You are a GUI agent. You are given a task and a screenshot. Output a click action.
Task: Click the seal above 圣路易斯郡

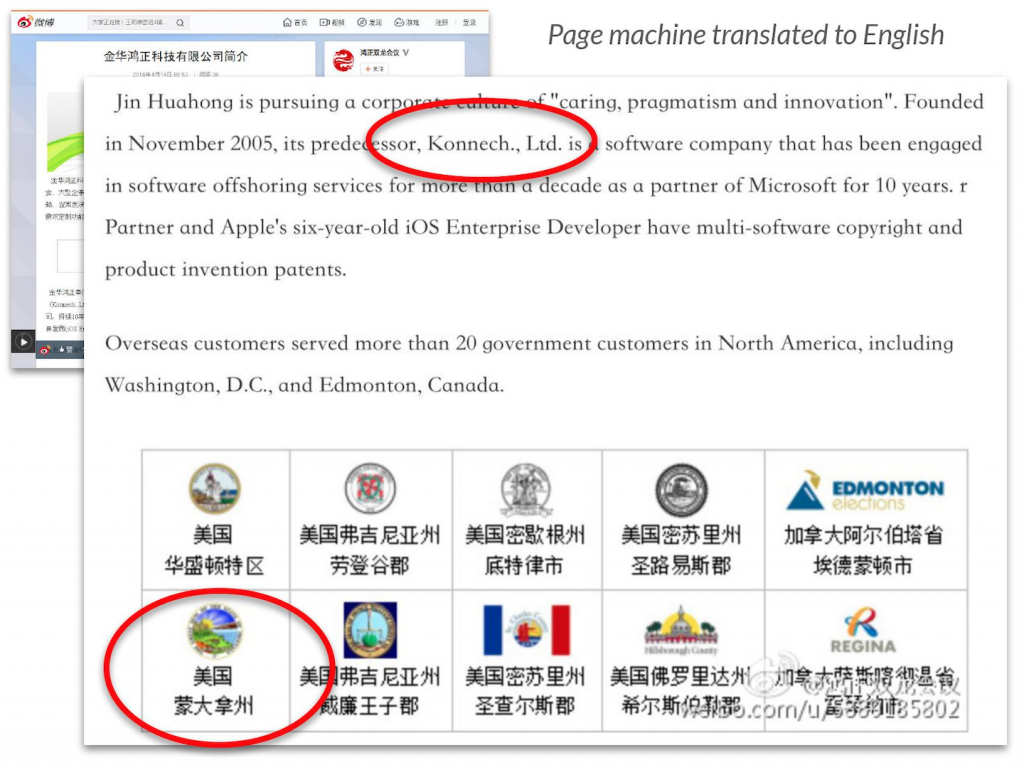coord(681,489)
